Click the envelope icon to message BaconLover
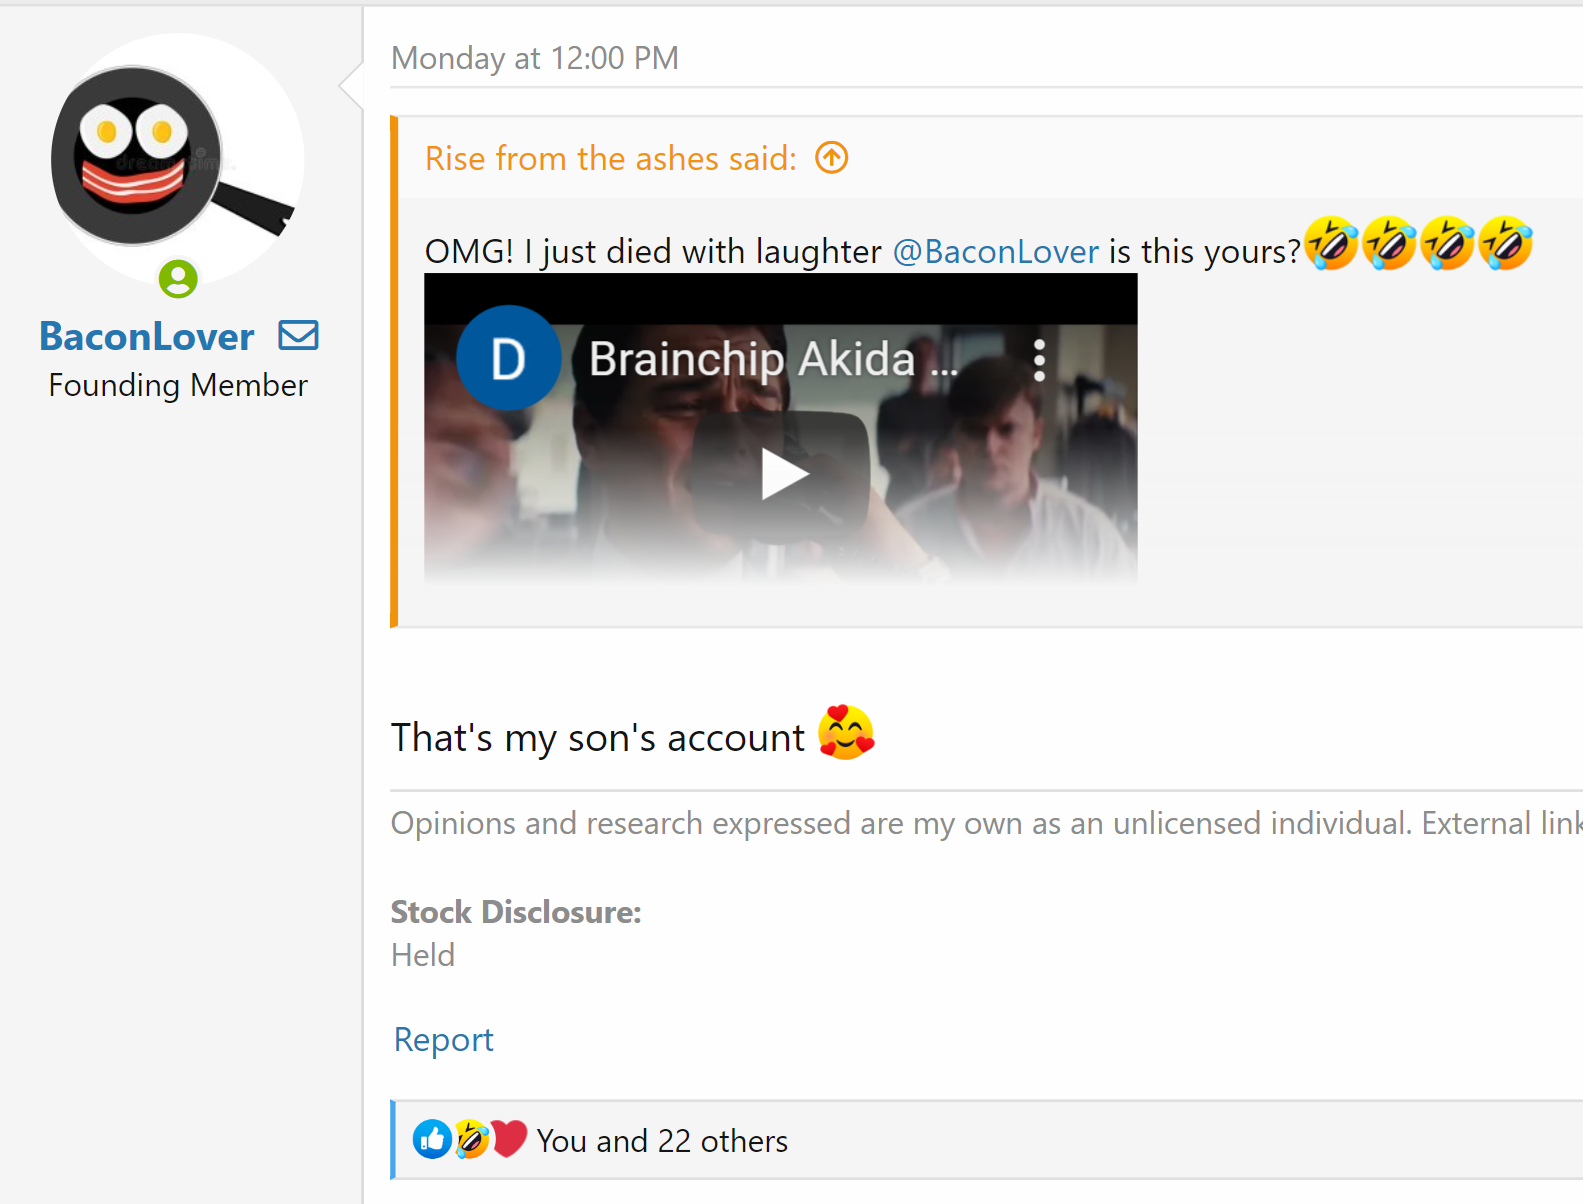The width and height of the screenshot is (1583, 1204). point(298,336)
